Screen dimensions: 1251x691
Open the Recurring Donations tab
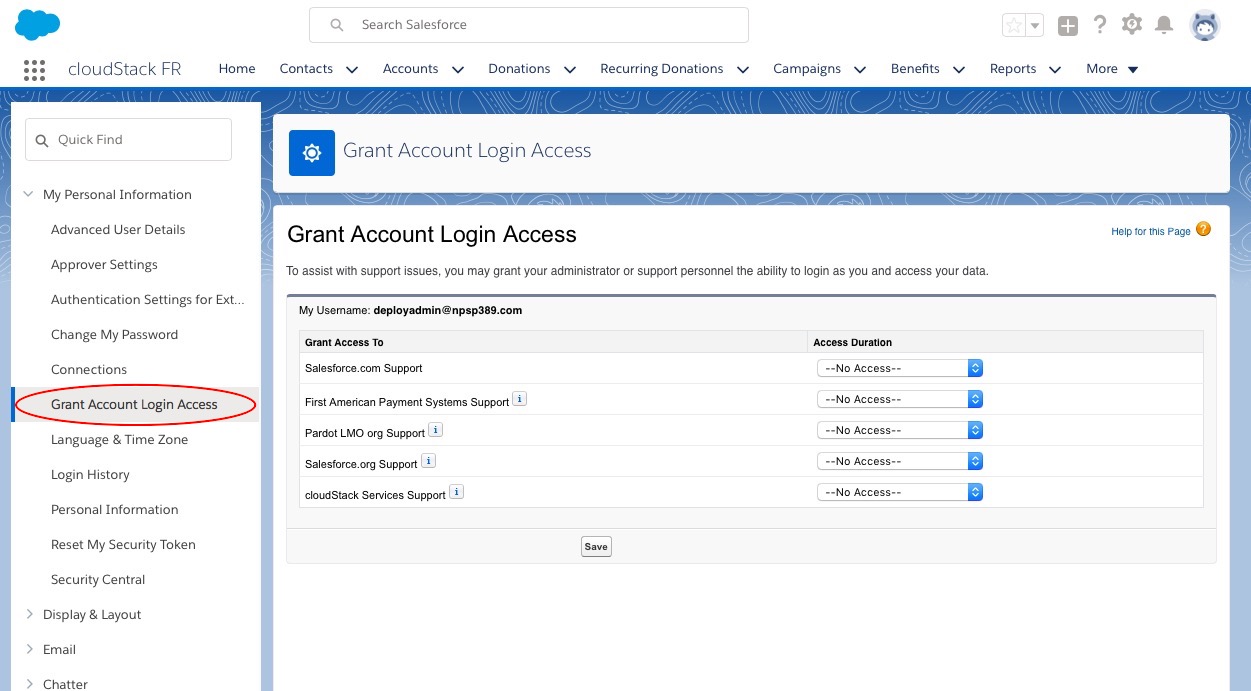pyautogui.click(x=662, y=69)
